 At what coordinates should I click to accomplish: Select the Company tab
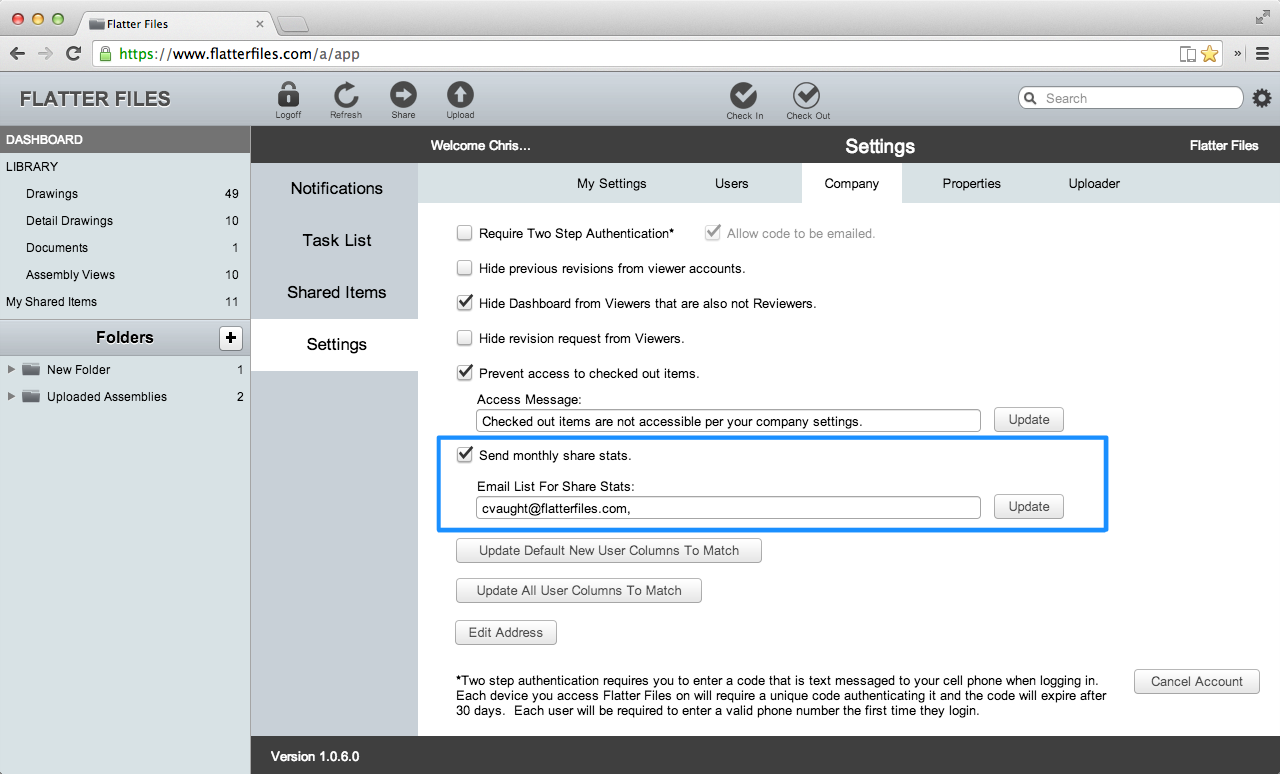852,184
